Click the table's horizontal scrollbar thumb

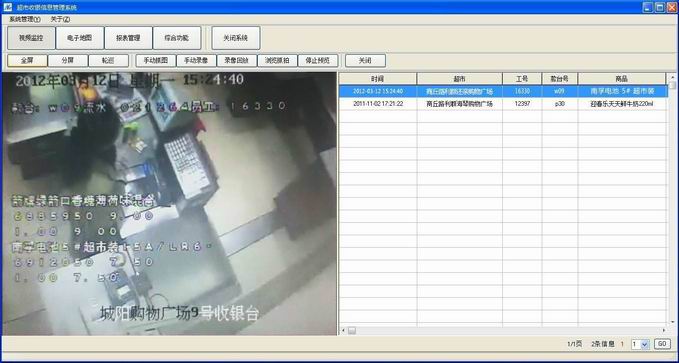click(352, 331)
